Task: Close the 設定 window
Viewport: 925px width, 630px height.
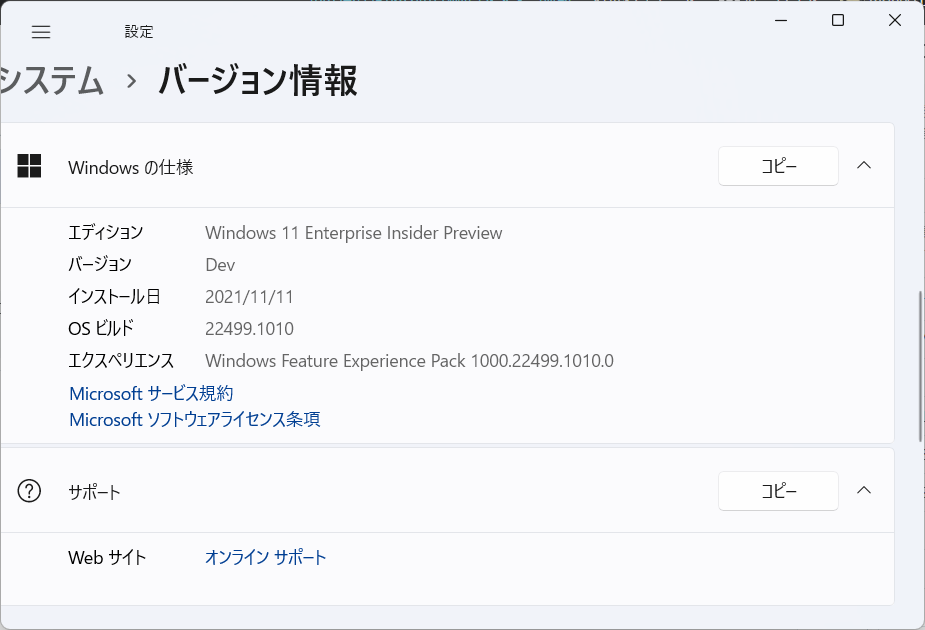Action: [894, 21]
